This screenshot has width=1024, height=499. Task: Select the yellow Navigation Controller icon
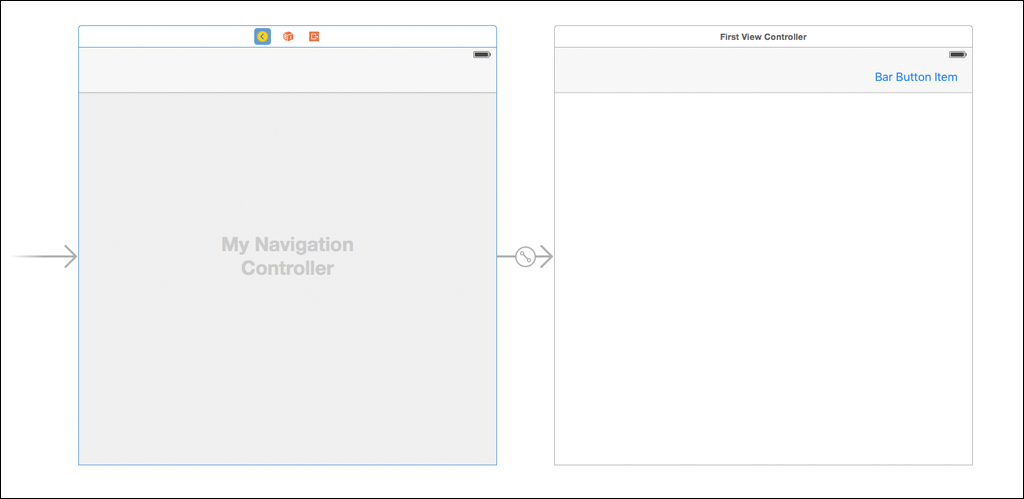pos(263,37)
